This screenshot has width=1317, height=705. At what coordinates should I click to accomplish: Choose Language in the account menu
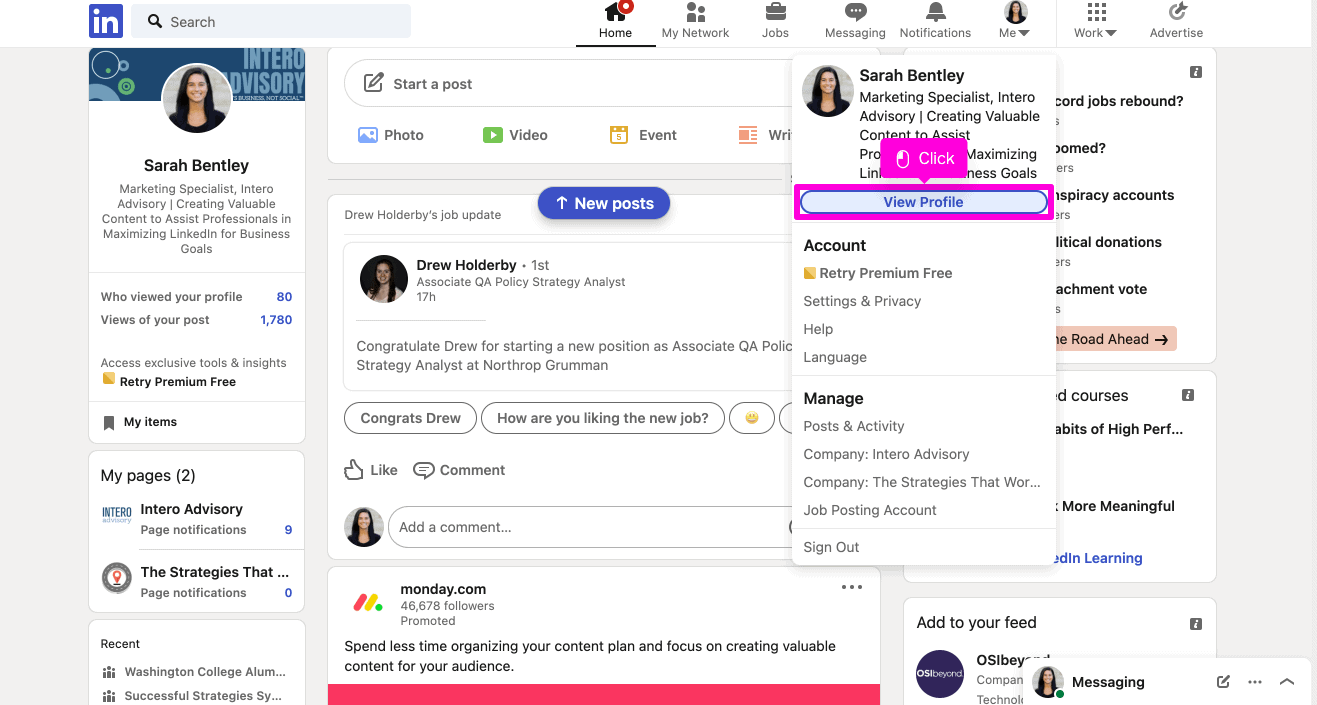(835, 357)
